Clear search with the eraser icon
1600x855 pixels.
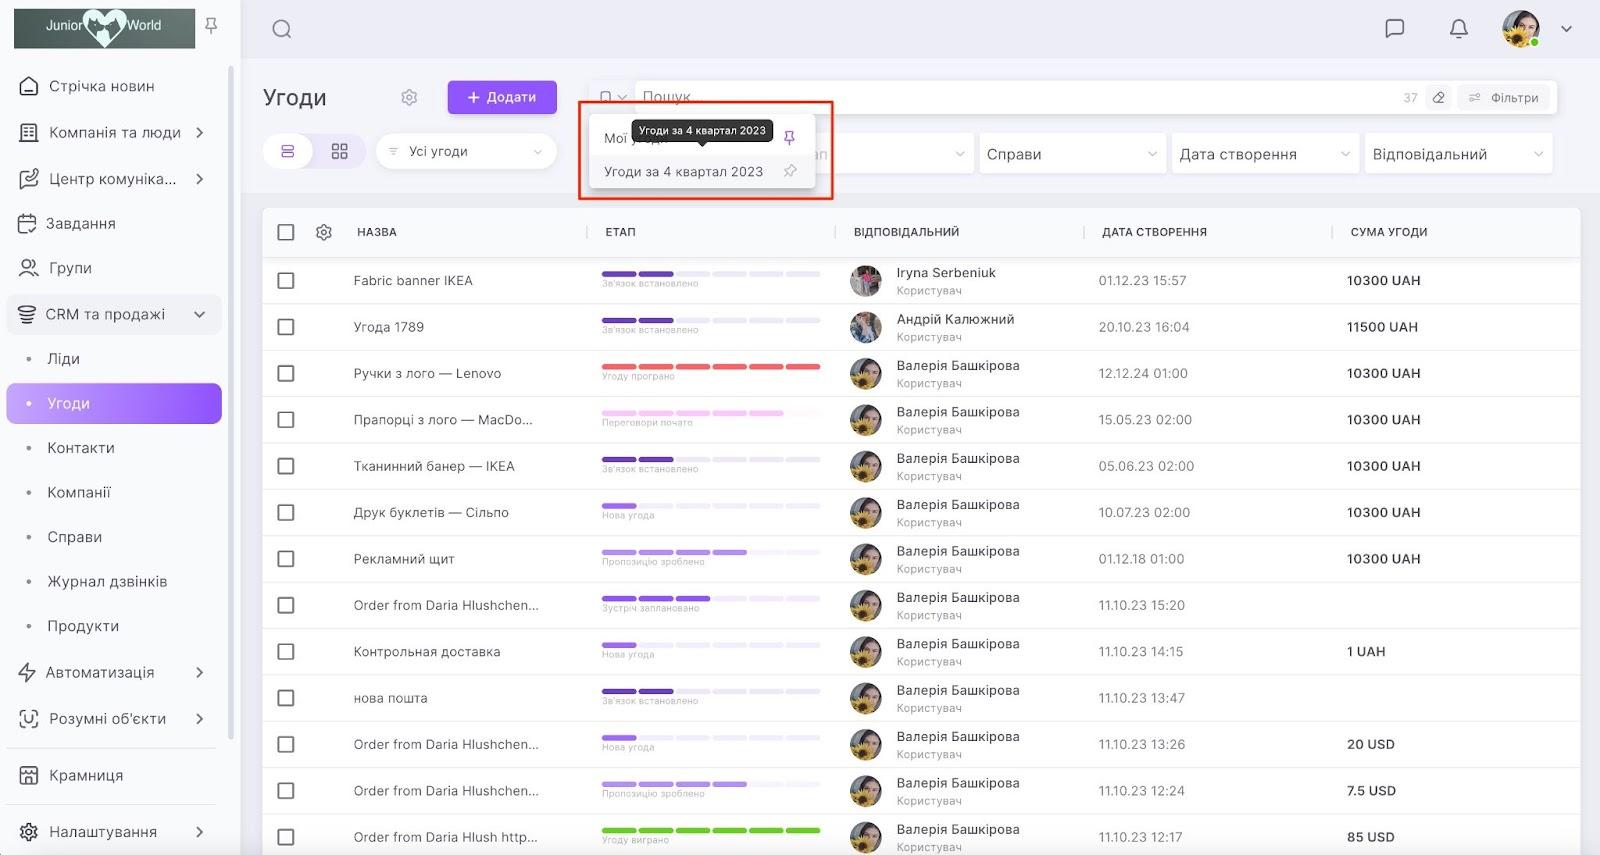coord(1439,98)
